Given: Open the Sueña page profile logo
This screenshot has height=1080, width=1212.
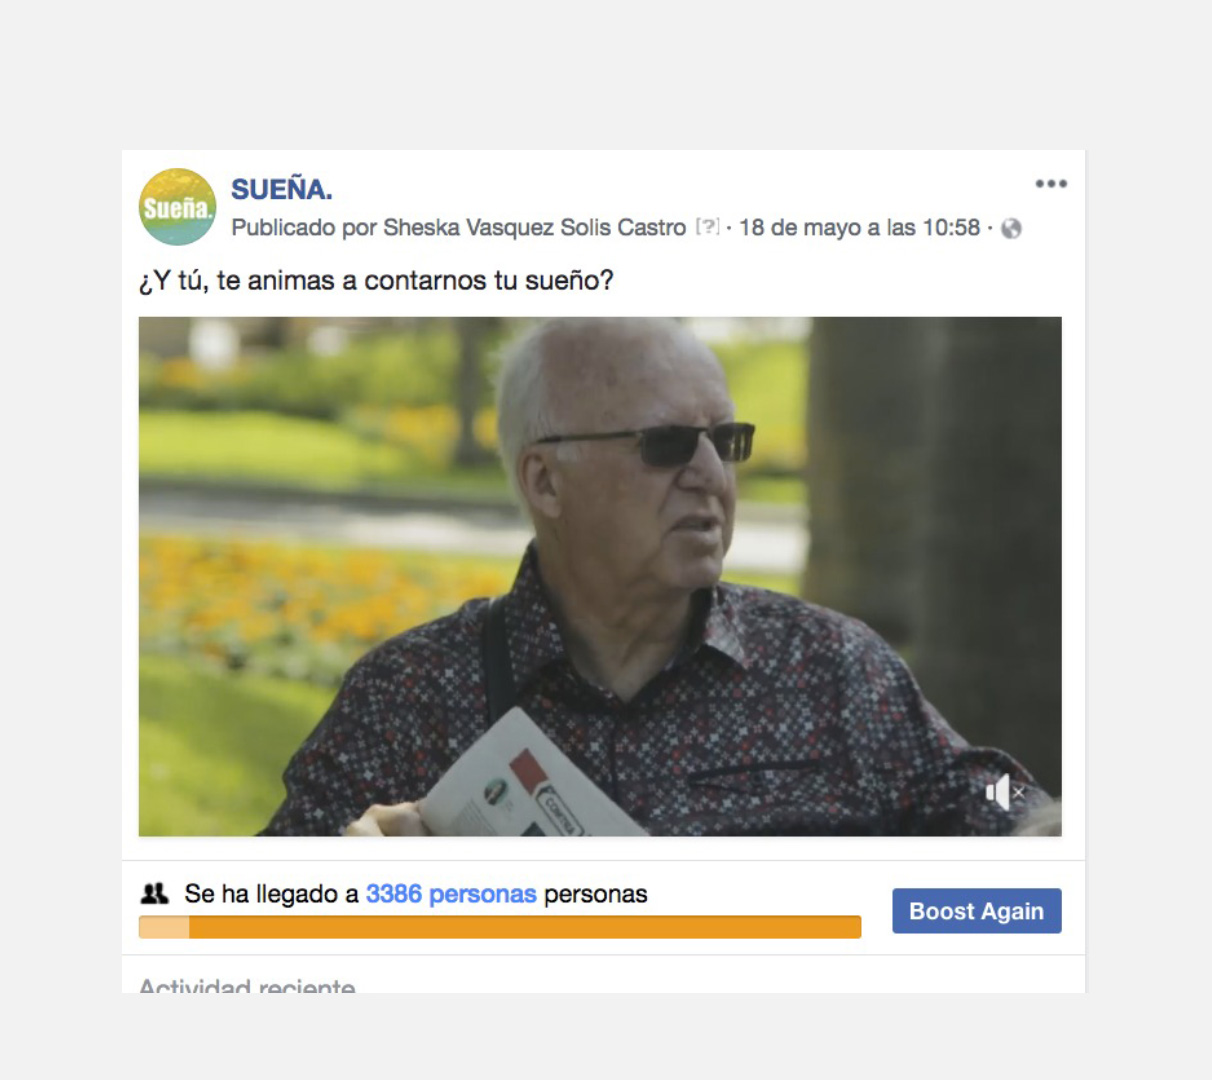Looking at the screenshot, I should coord(177,207).
